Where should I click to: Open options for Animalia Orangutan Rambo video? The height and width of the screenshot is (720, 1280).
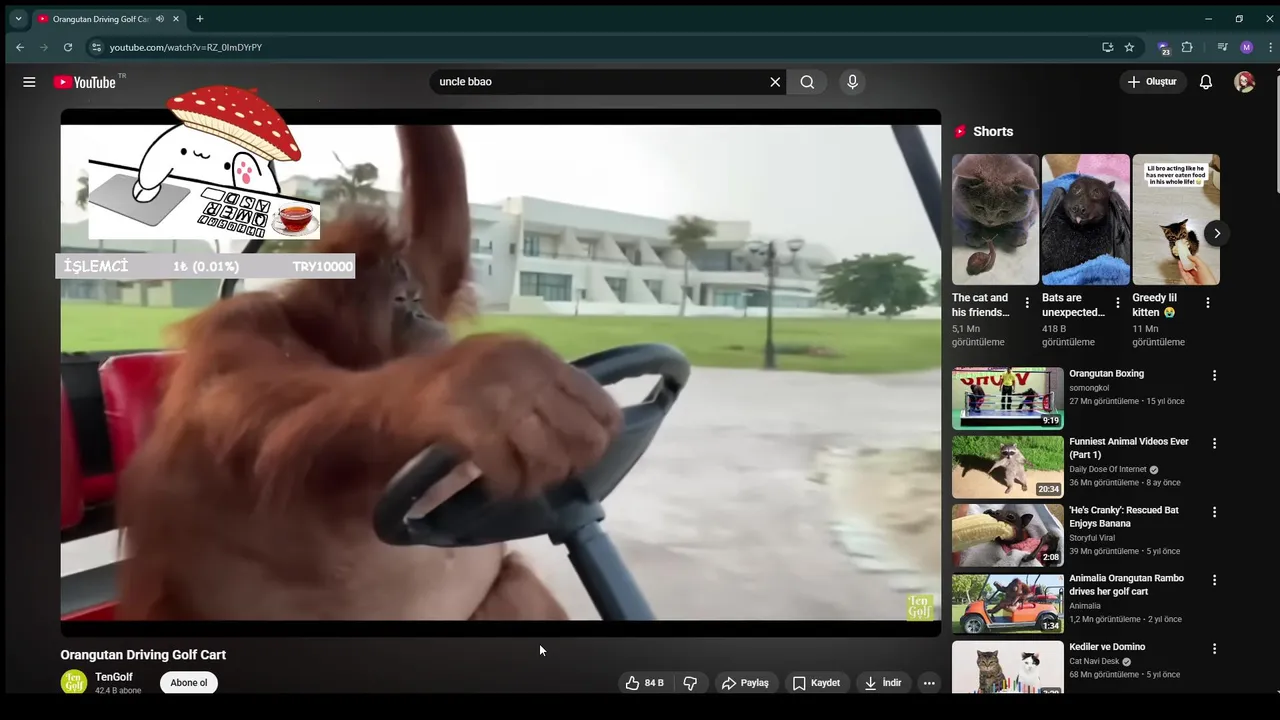[1215, 580]
